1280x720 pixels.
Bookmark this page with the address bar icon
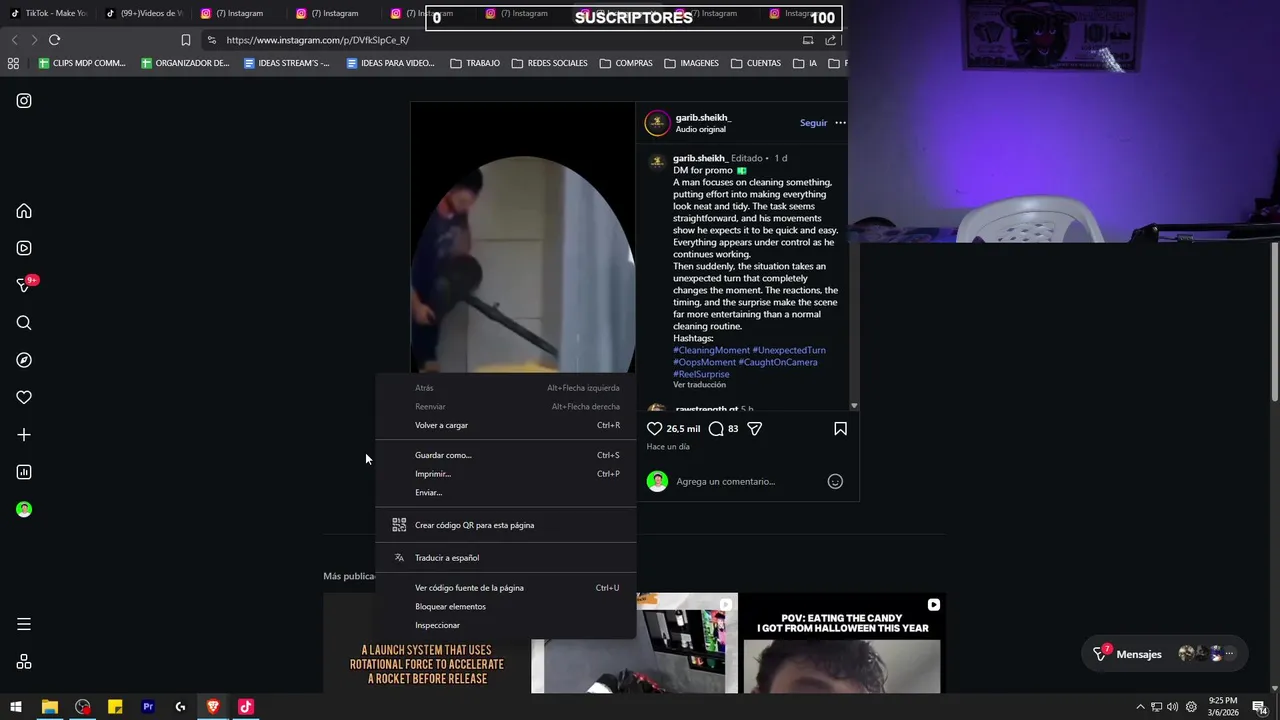click(x=185, y=40)
